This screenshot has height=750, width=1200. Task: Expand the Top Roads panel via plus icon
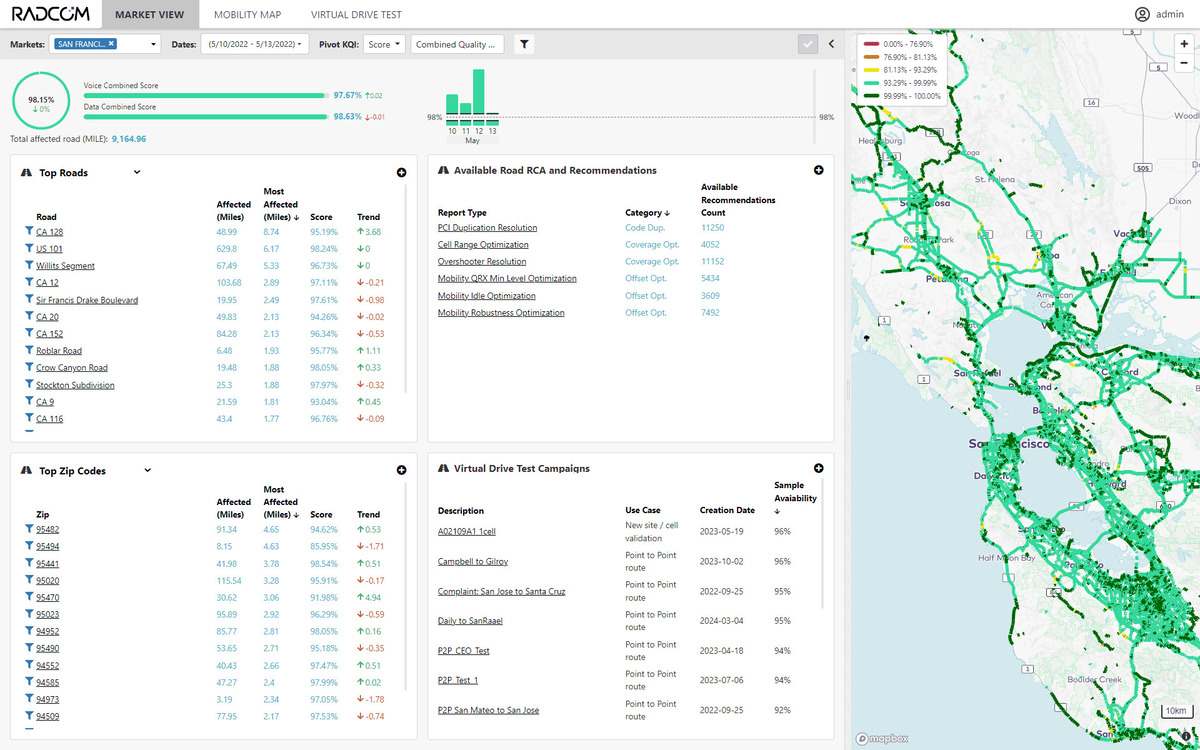(401, 172)
